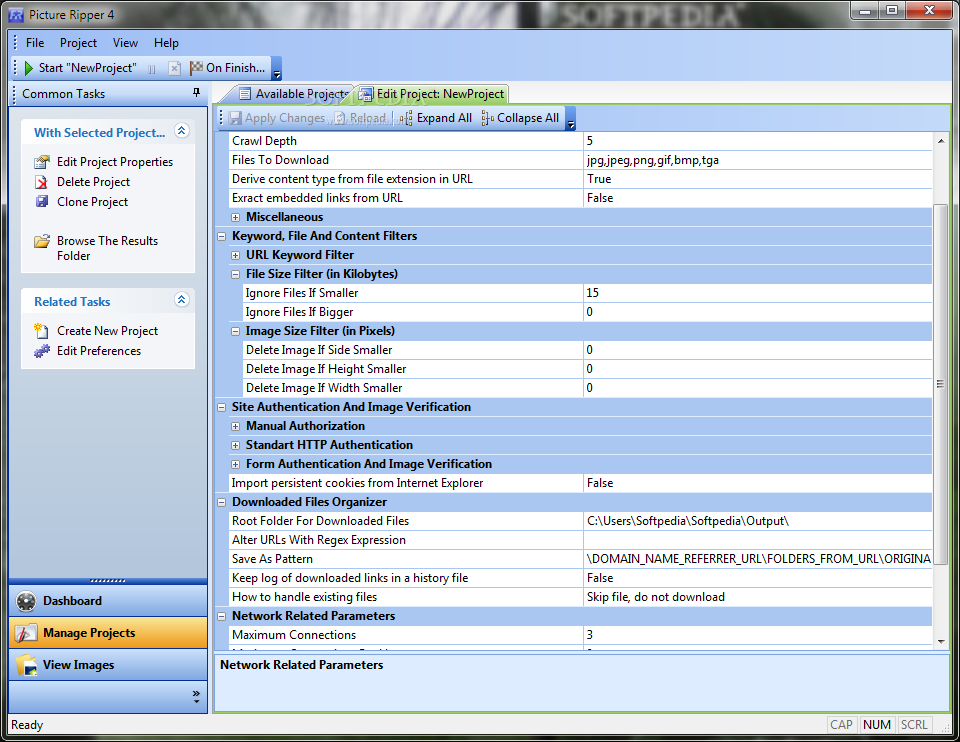Click the stop icon next to pause
The image size is (960, 742).
(x=174, y=69)
